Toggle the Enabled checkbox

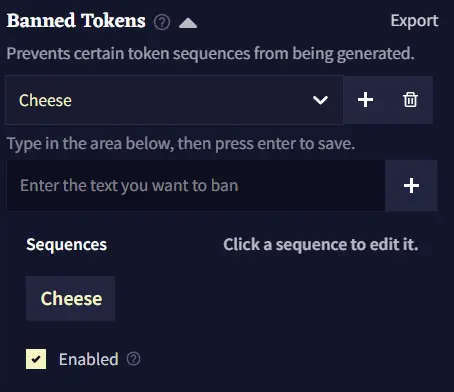click(36, 359)
